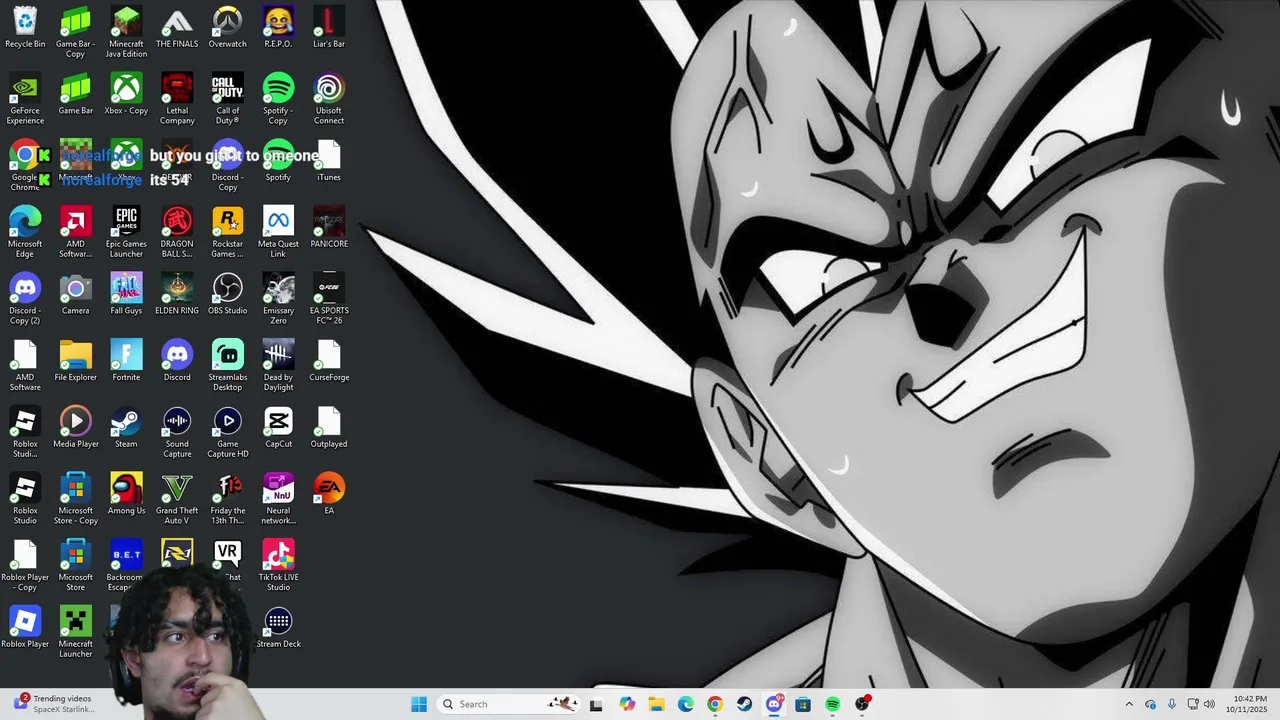Select the Google Chrome desktop shortcut
The height and width of the screenshot is (720, 1280).
[25, 166]
